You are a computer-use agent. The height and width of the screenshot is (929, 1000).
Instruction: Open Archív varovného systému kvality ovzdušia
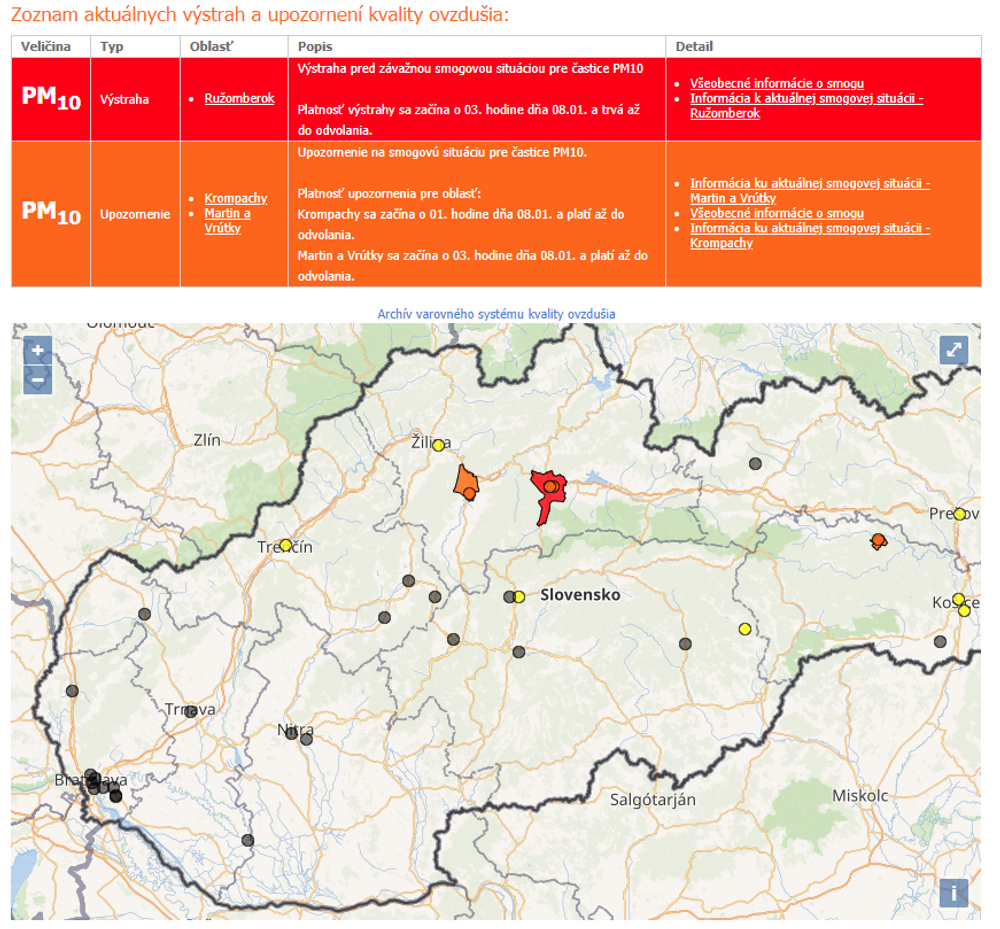coord(496,314)
